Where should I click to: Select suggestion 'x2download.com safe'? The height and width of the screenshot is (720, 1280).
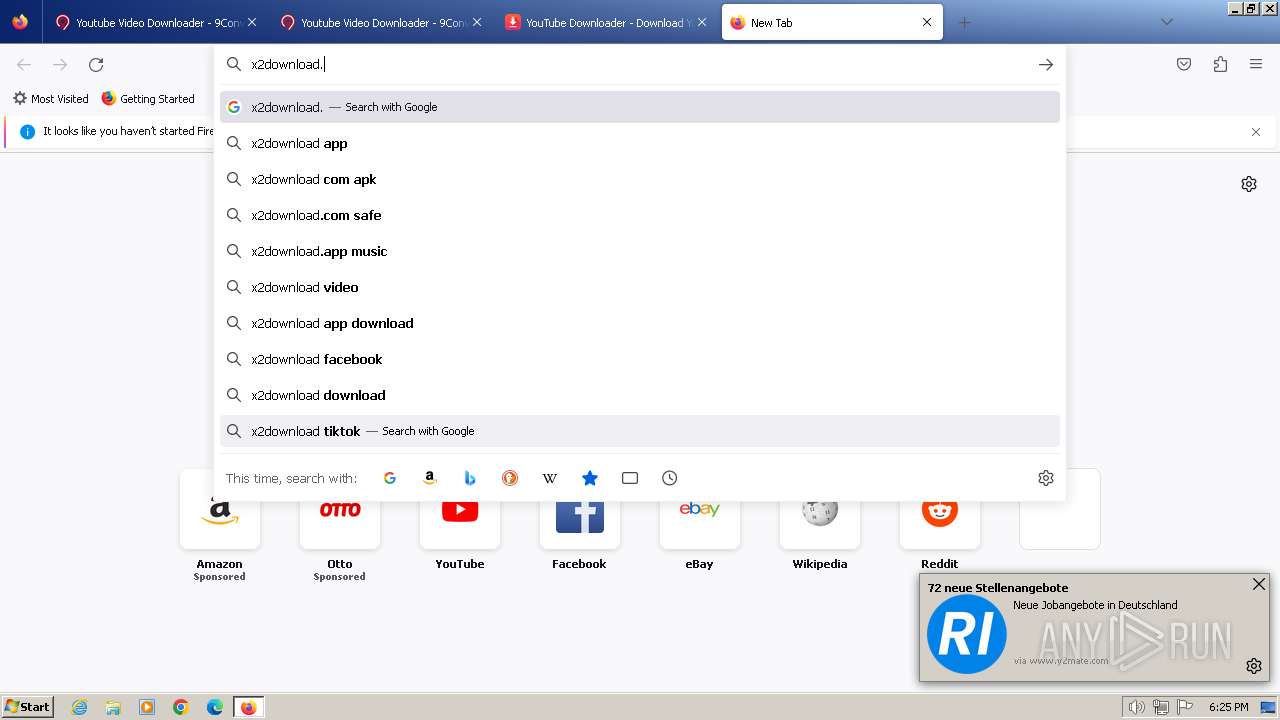click(x=640, y=215)
